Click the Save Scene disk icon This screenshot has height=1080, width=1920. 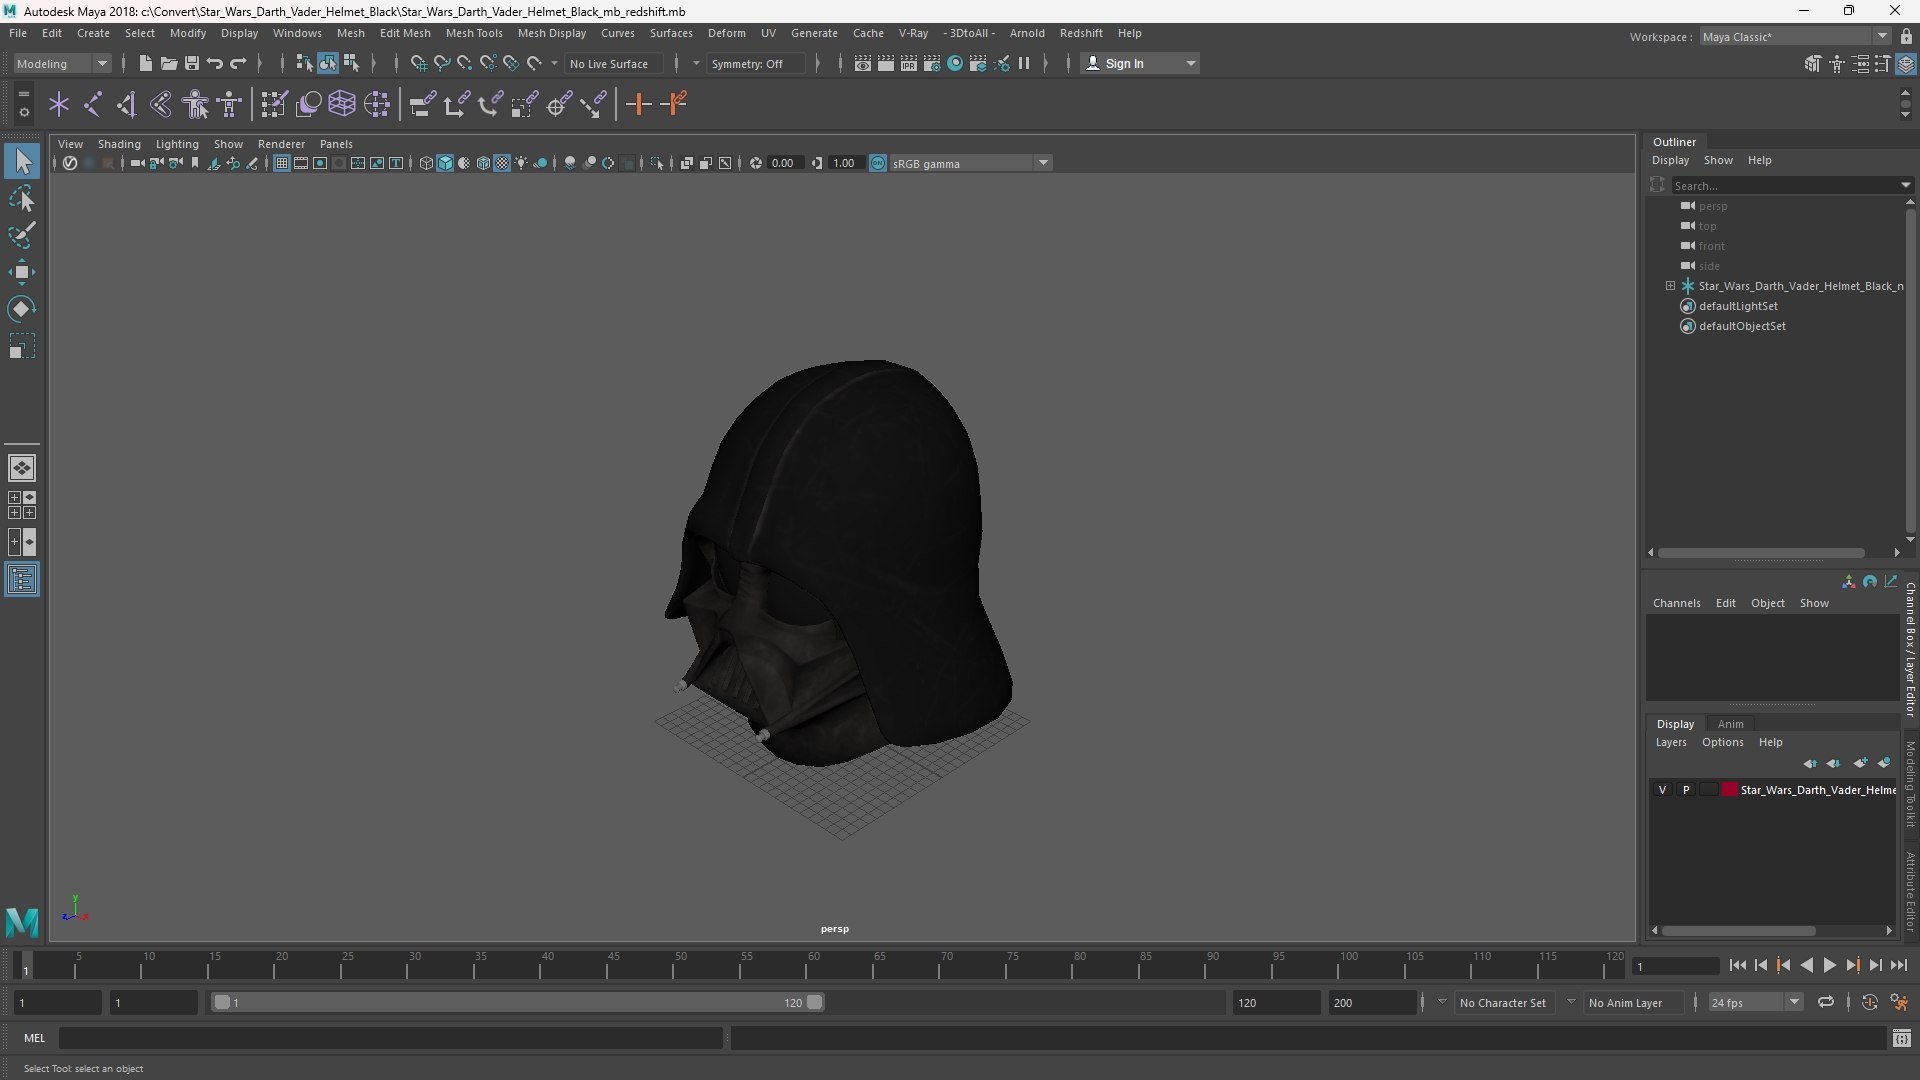(192, 63)
